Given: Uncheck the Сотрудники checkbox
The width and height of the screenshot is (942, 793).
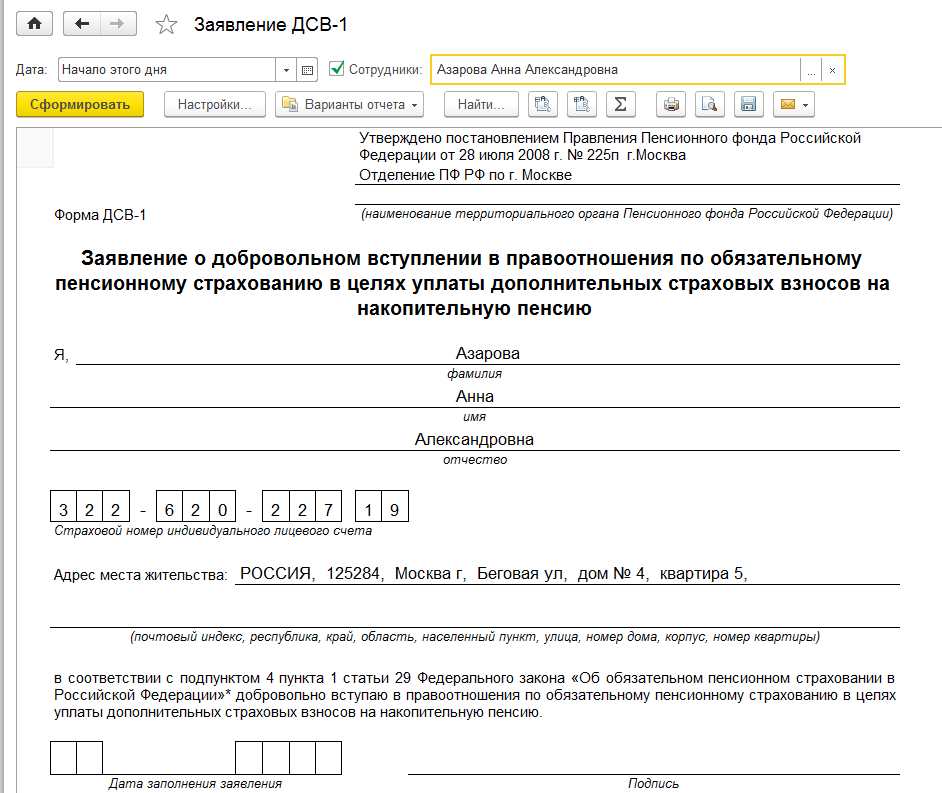Looking at the screenshot, I should pyautogui.click(x=336, y=69).
